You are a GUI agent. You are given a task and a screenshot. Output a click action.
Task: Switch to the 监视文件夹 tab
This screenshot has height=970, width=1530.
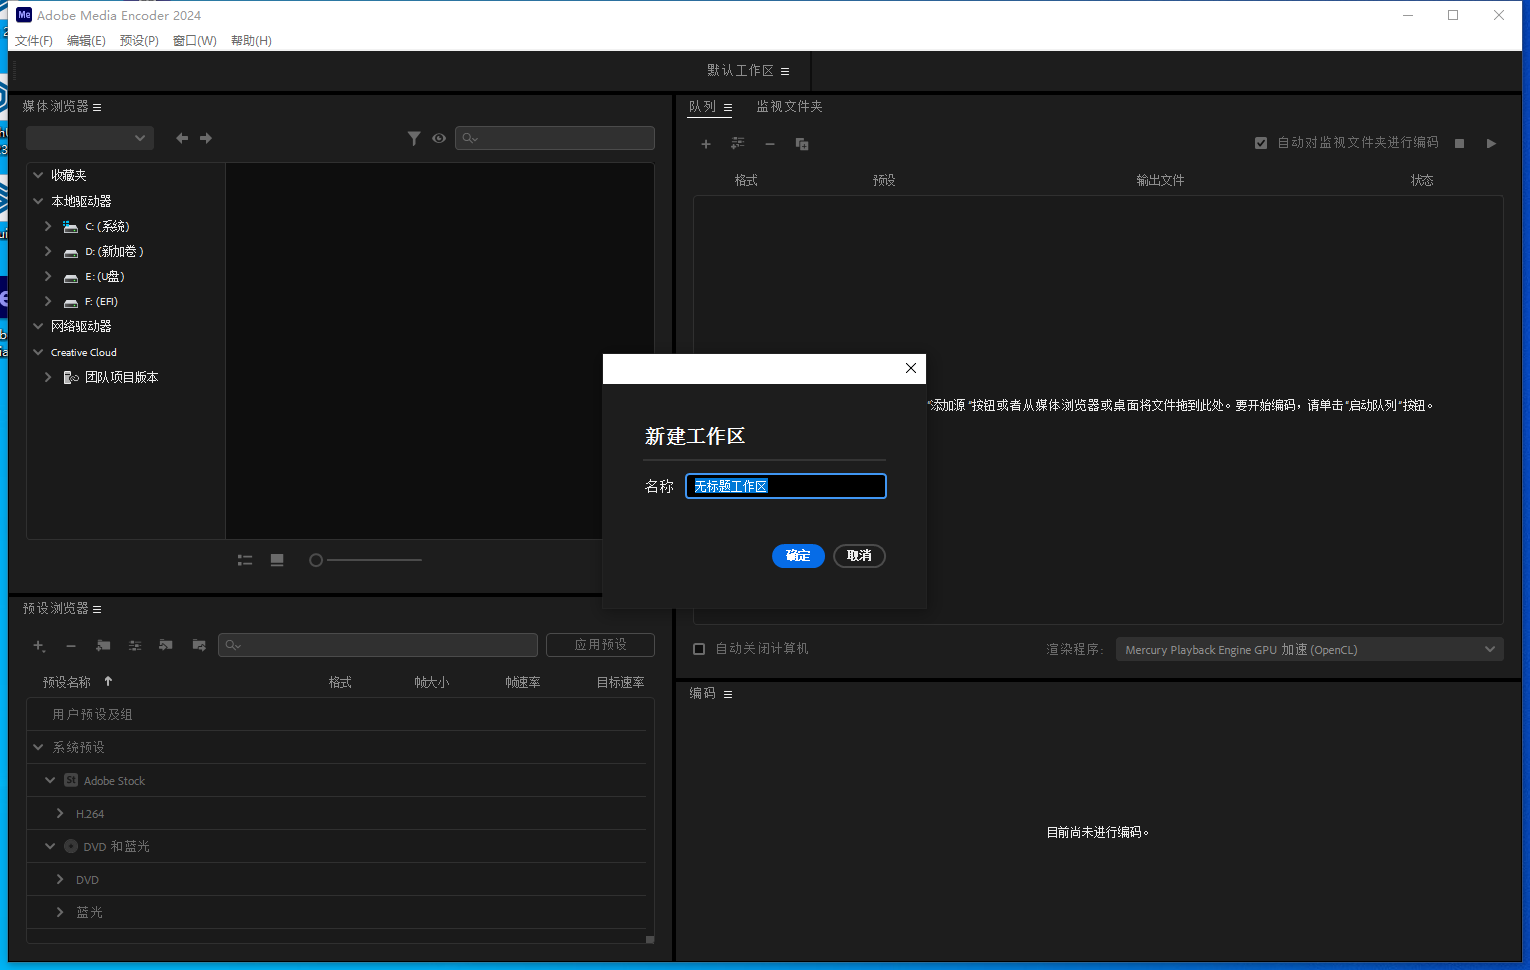789,106
